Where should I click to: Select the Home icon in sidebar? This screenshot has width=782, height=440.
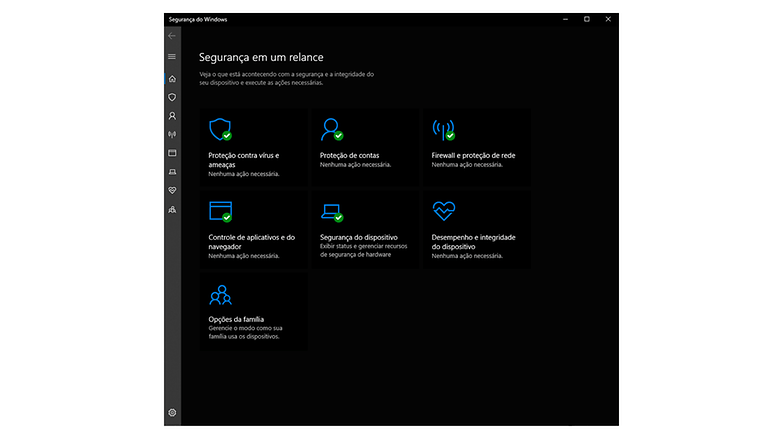click(x=172, y=79)
